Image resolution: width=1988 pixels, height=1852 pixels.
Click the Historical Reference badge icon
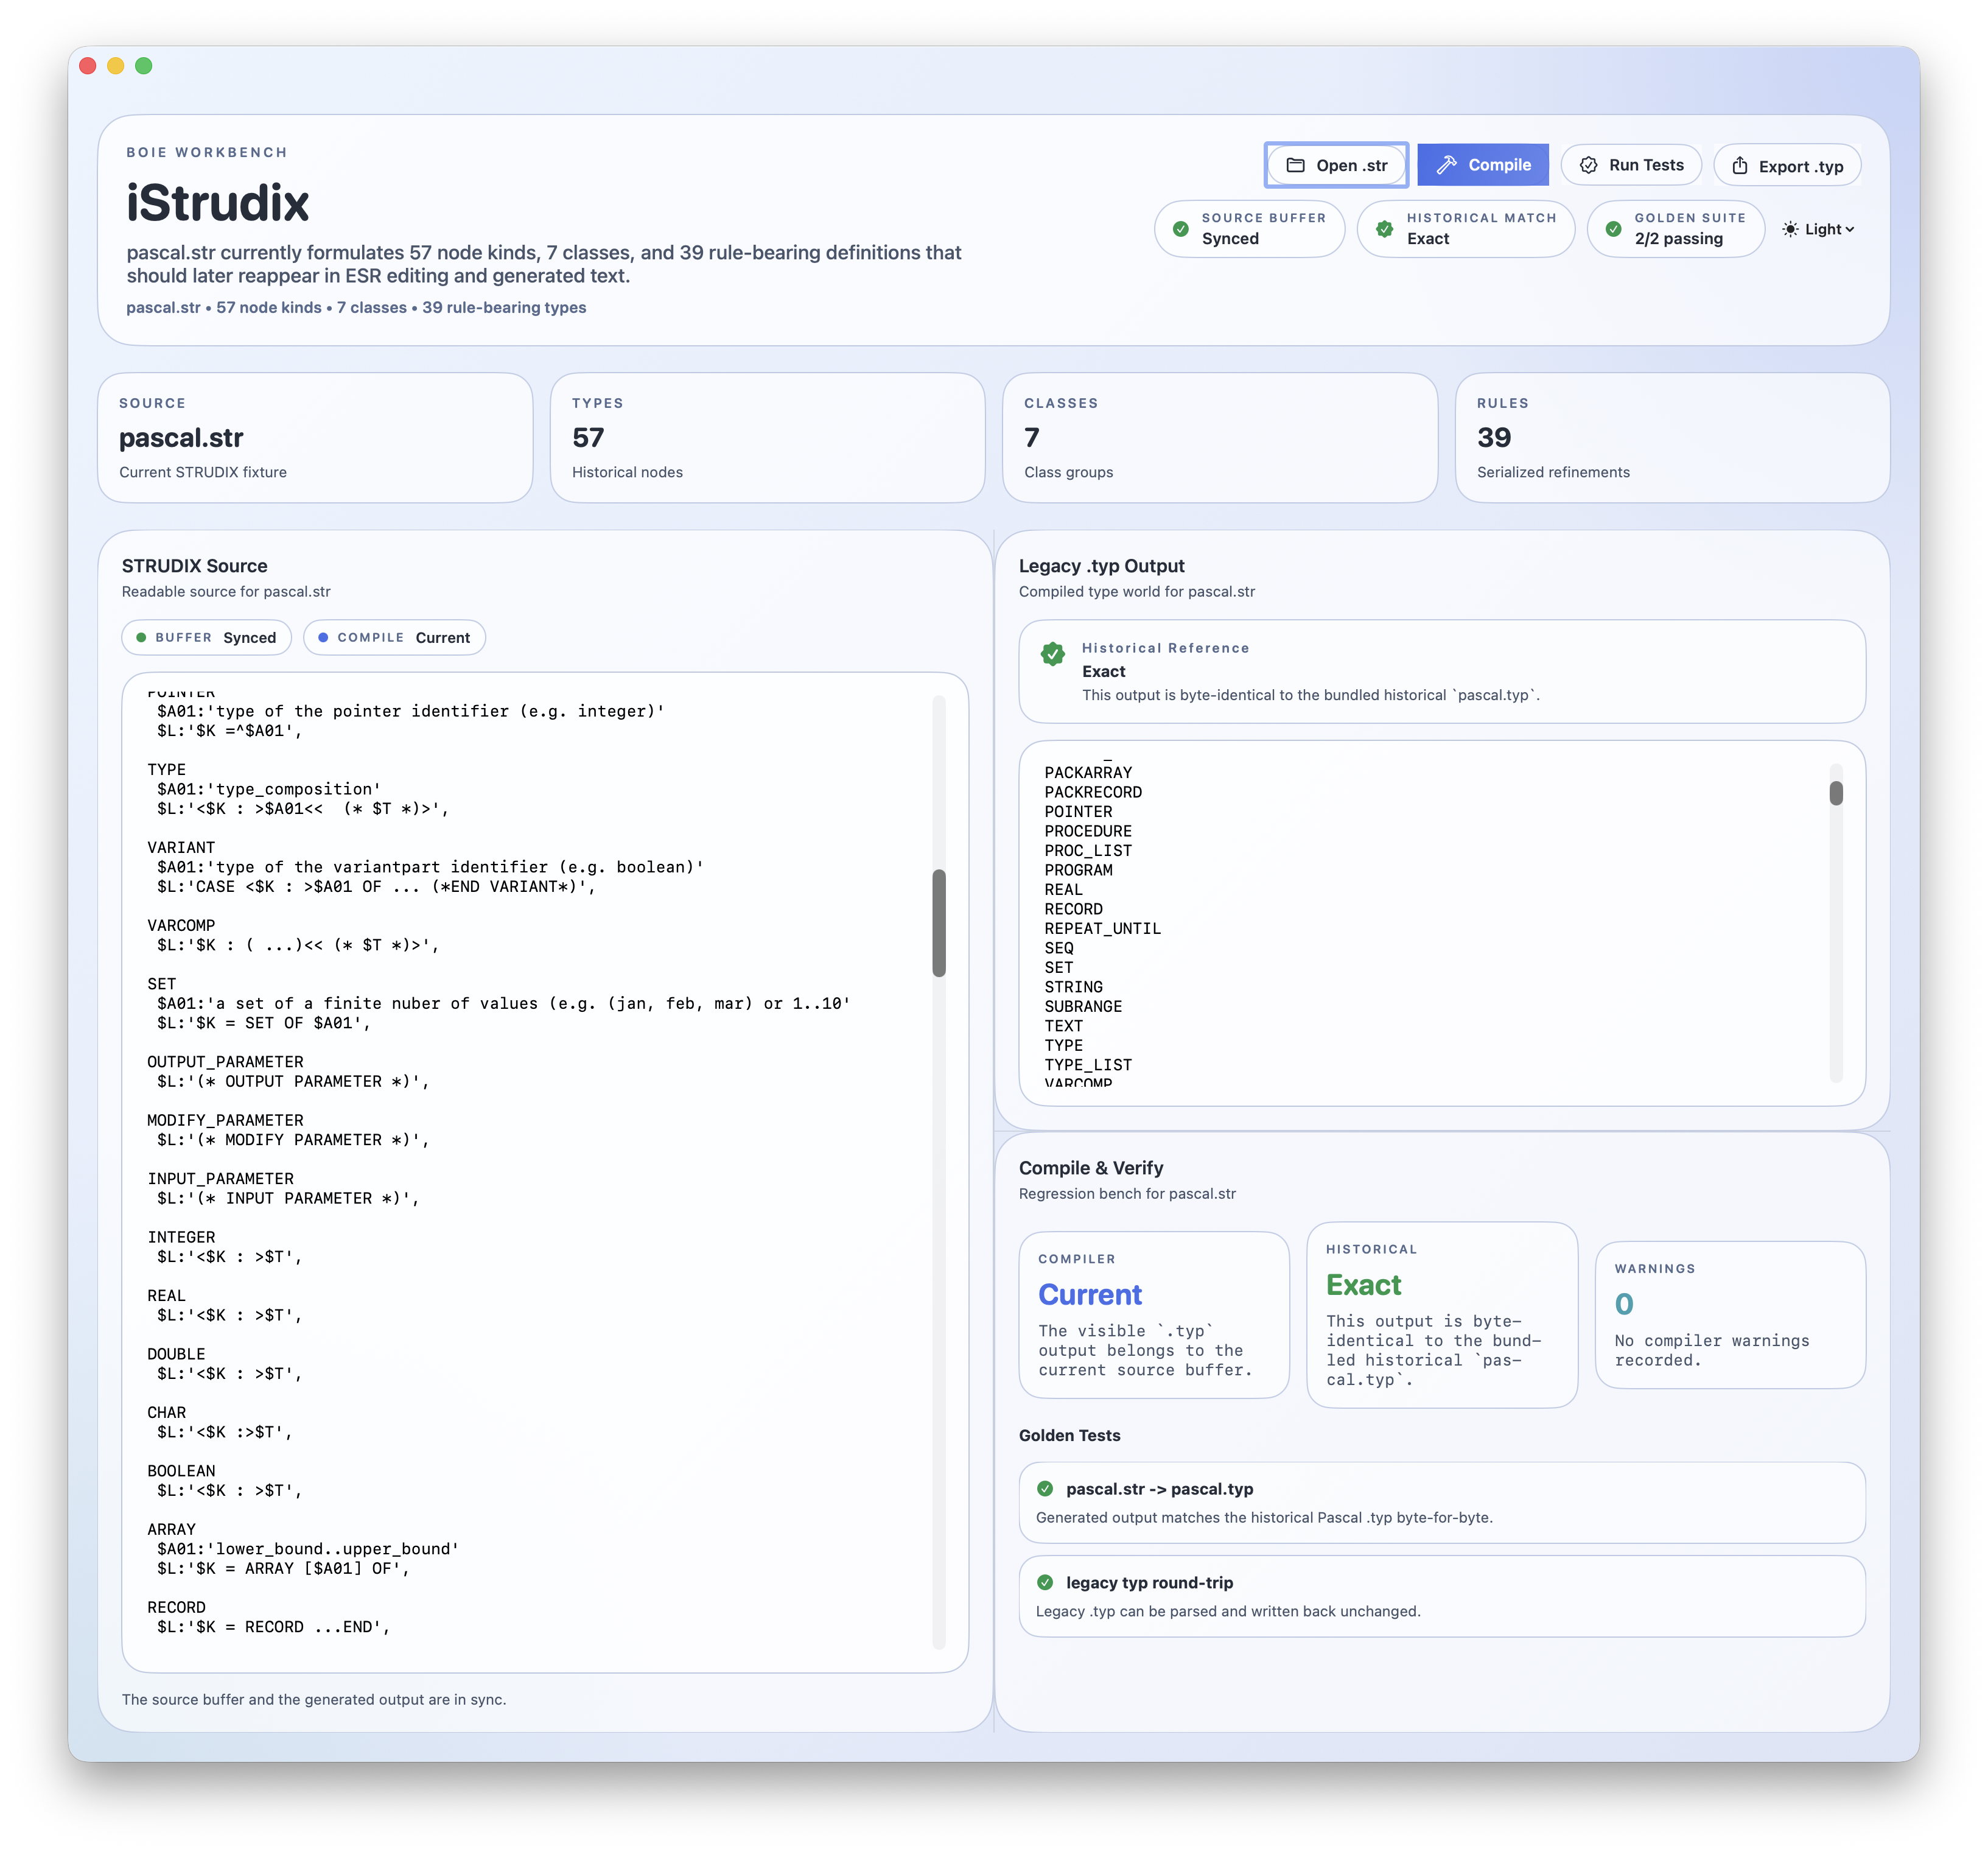(x=1054, y=656)
